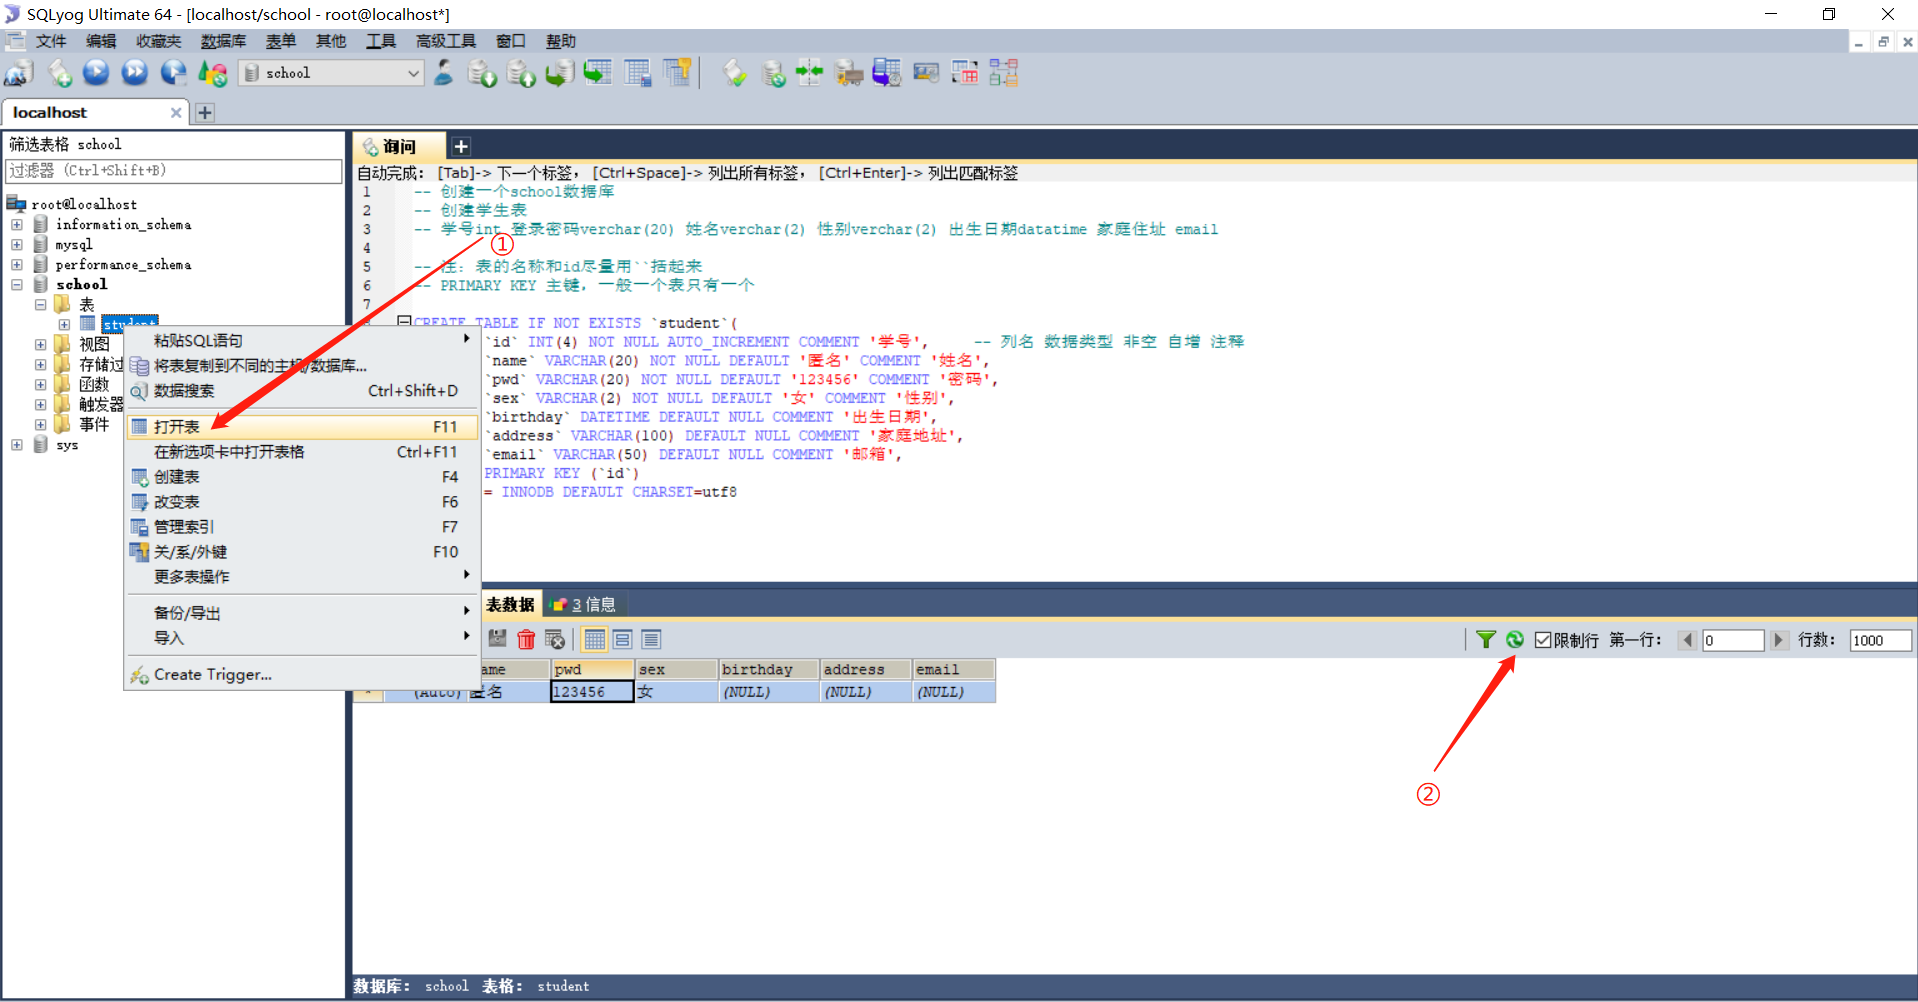1918x1002 pixels.
Task: Choose 更多表操作 submenu entry
Action: click(x=303, y=577)
